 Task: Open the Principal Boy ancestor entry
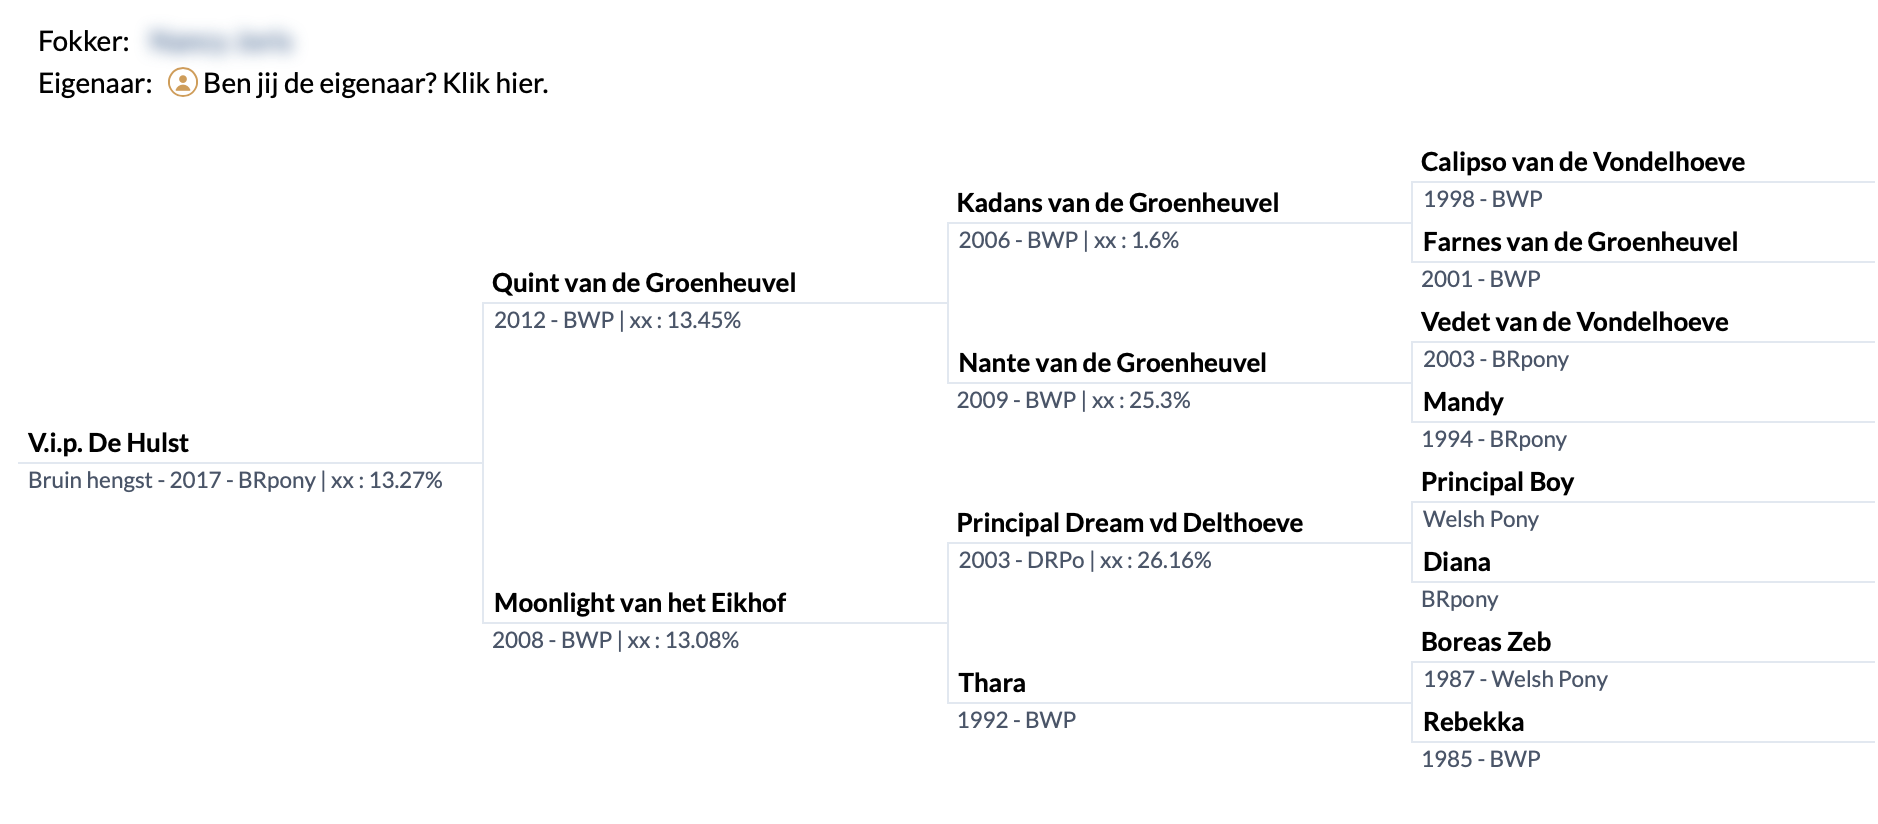1497,482
